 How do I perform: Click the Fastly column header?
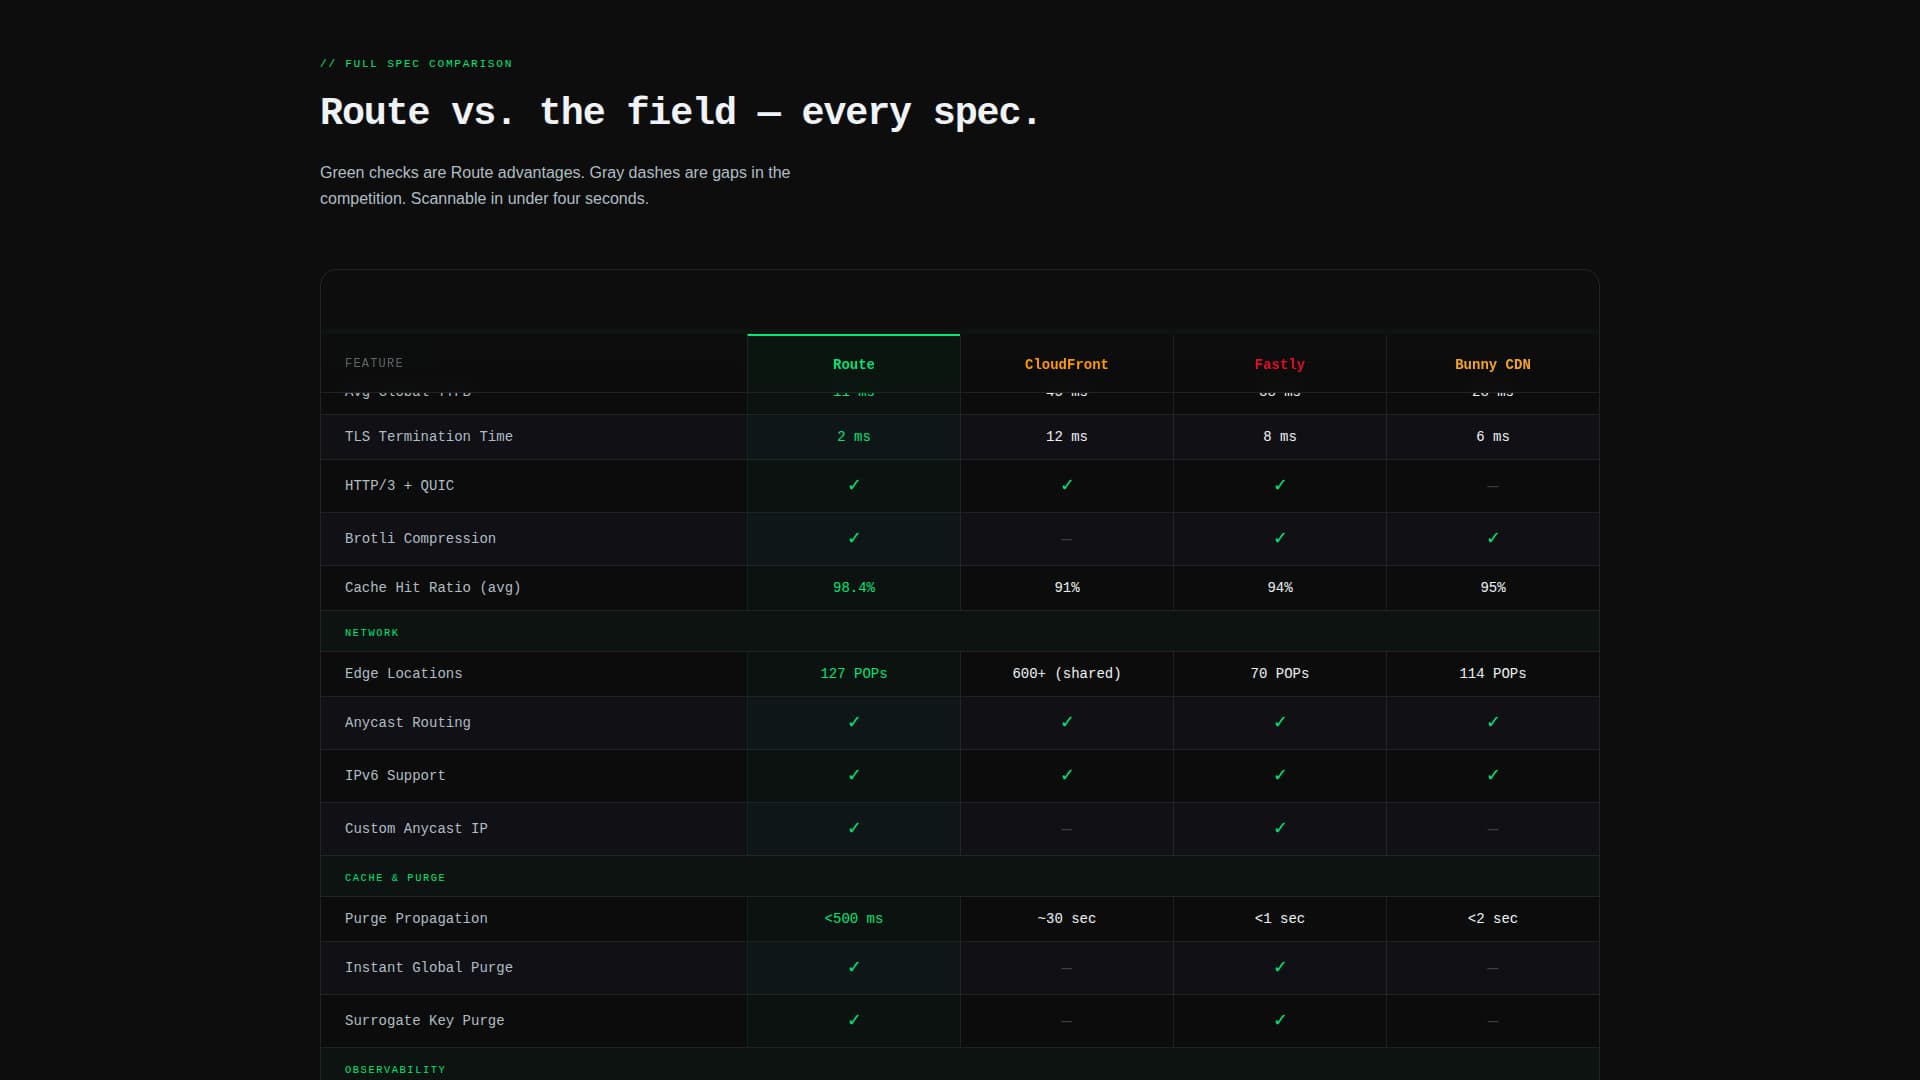coord(1279,364)
